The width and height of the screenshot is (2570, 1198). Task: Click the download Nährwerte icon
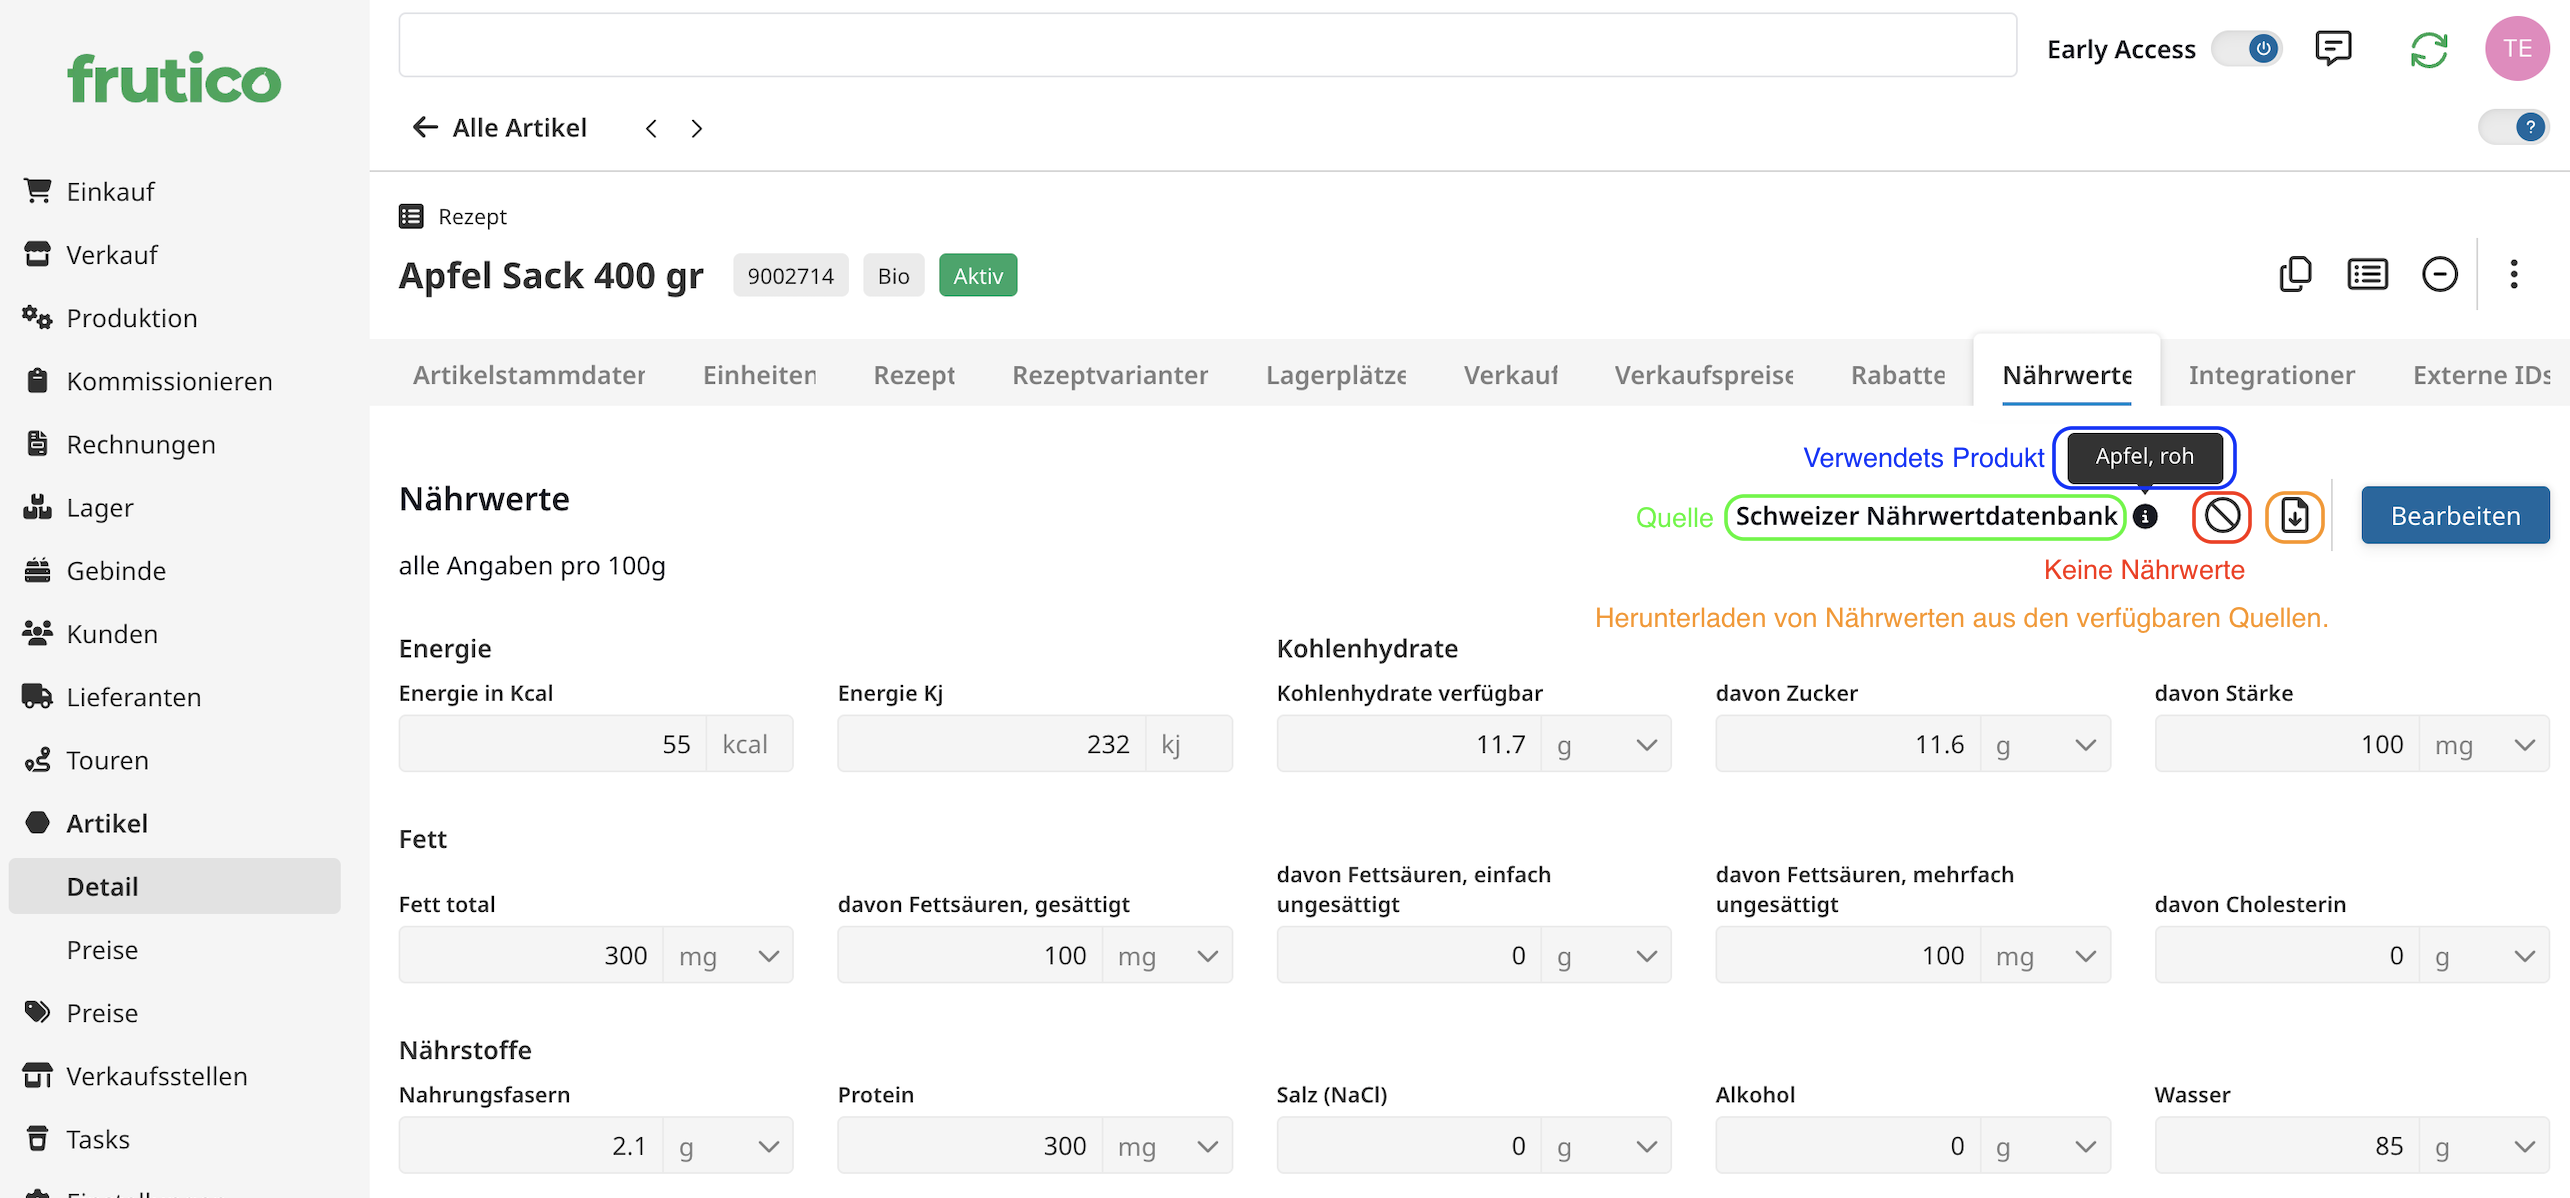(2294, 517)
